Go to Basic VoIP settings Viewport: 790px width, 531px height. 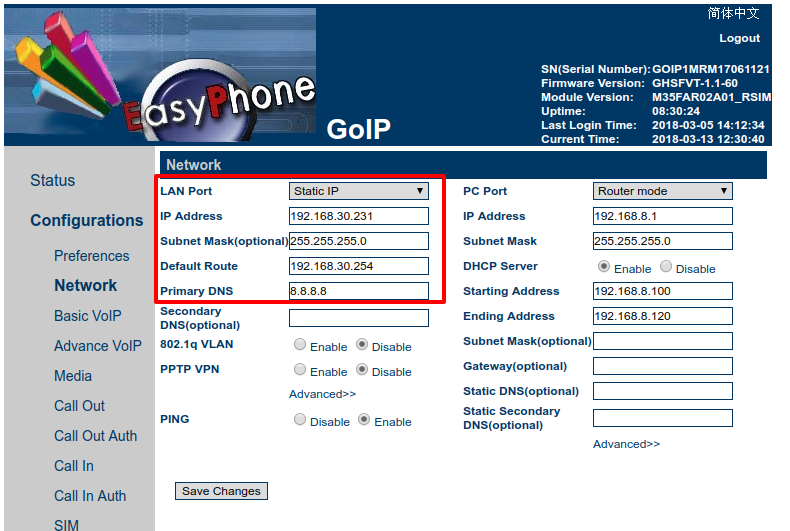click(x=88, y=316)
